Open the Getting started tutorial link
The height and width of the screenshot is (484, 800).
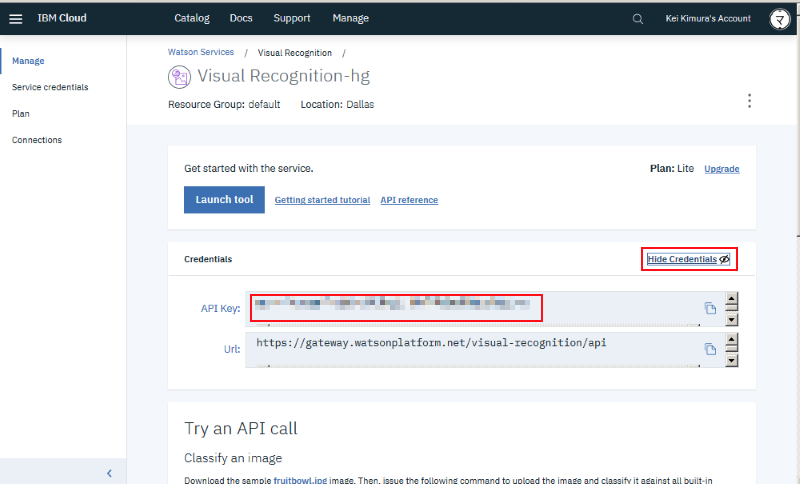322,200
